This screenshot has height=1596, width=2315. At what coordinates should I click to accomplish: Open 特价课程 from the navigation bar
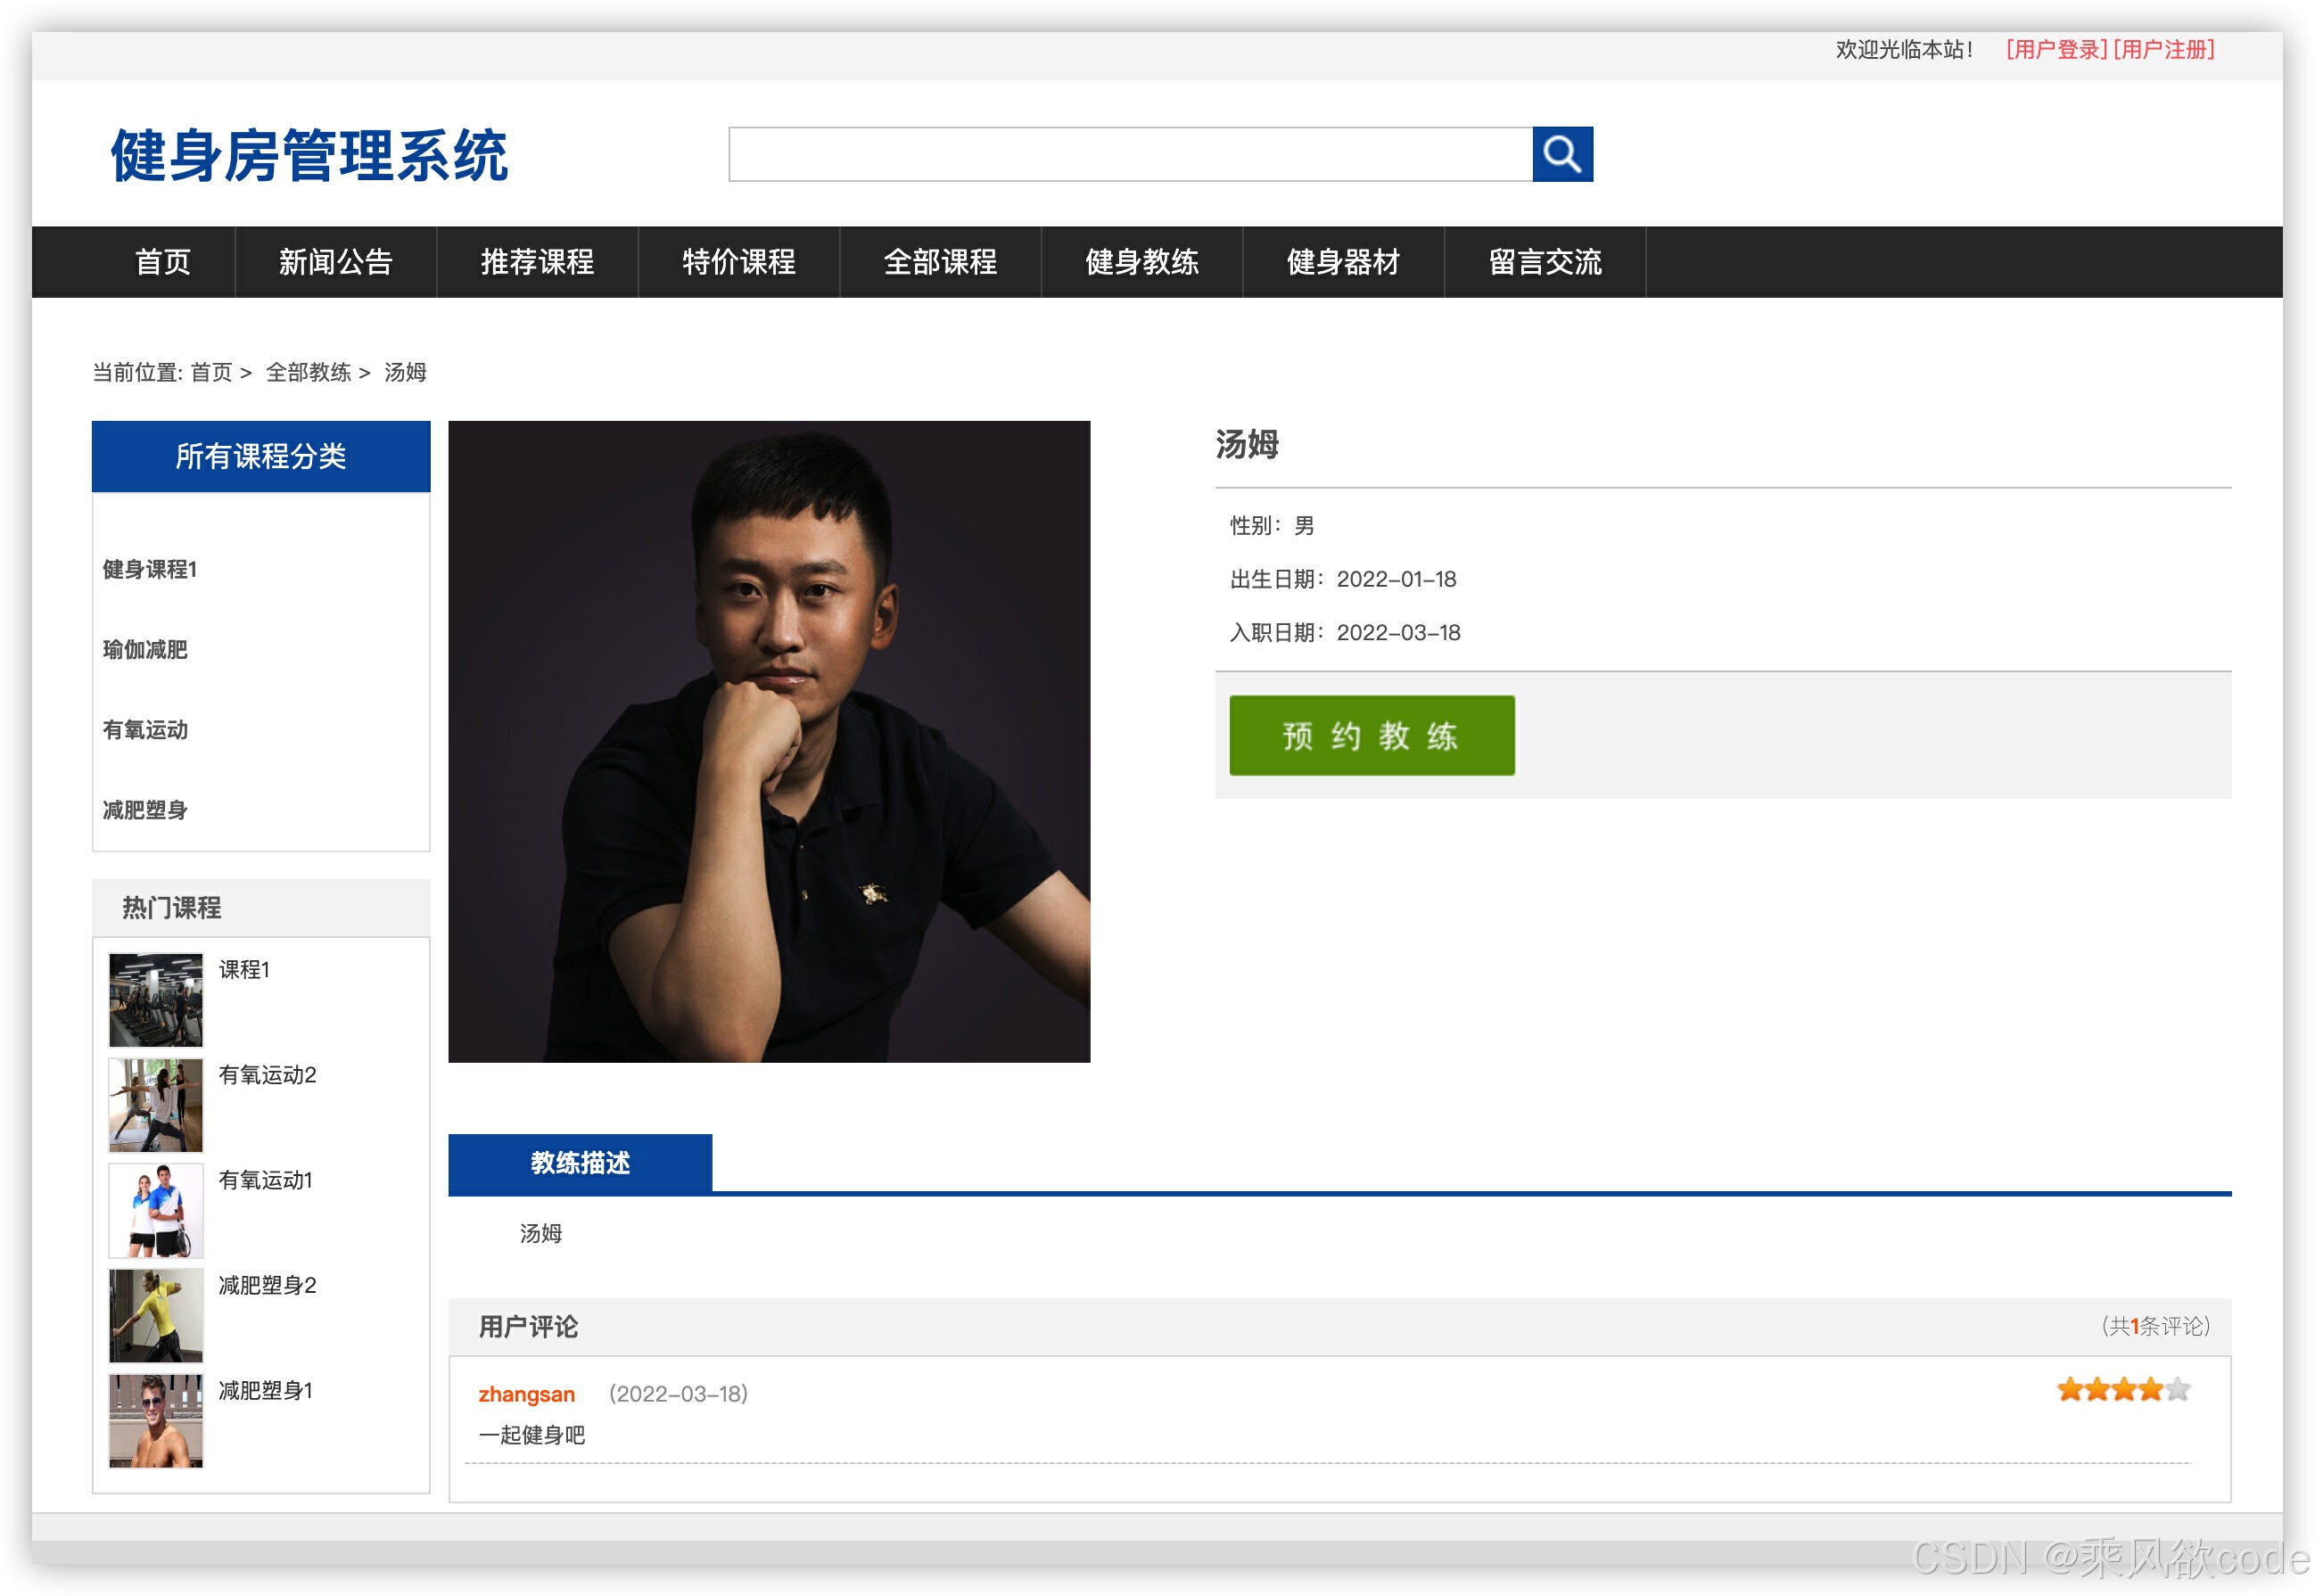point(738,262)
